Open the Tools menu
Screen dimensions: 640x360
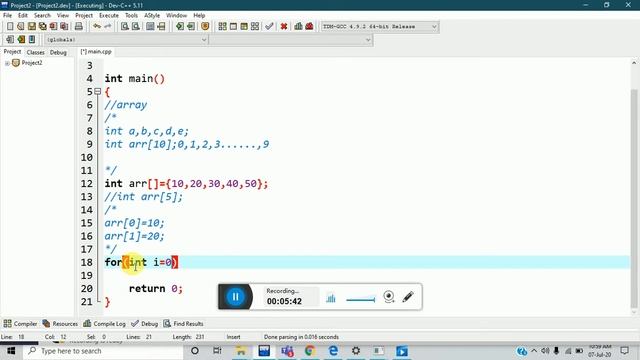click(131, 16)
